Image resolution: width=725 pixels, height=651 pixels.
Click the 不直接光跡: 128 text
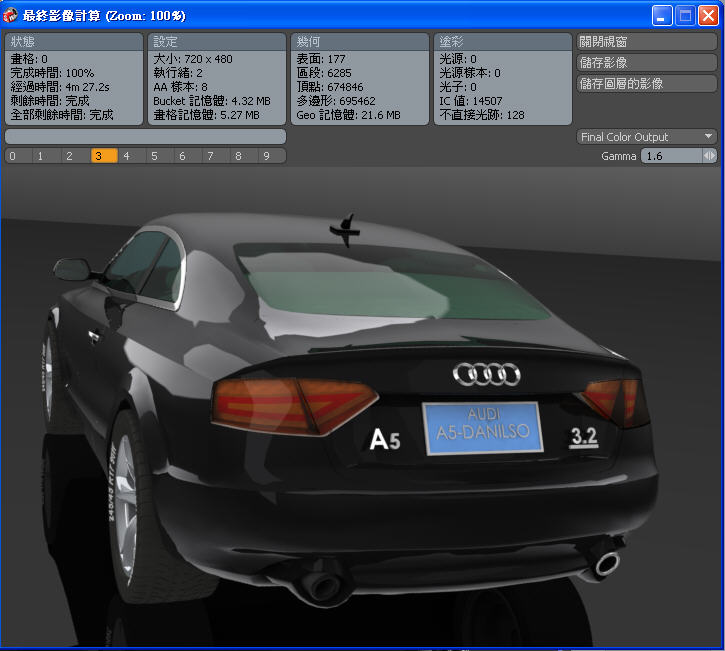coord(482,115)
